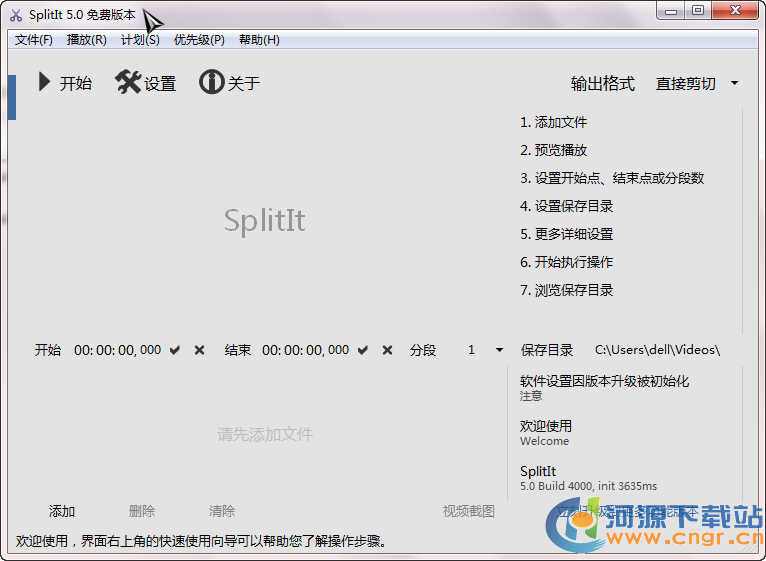Close the SplitIt window
Image resolution: width=766 pixels, height=561 pixels.
pos(735,11)
